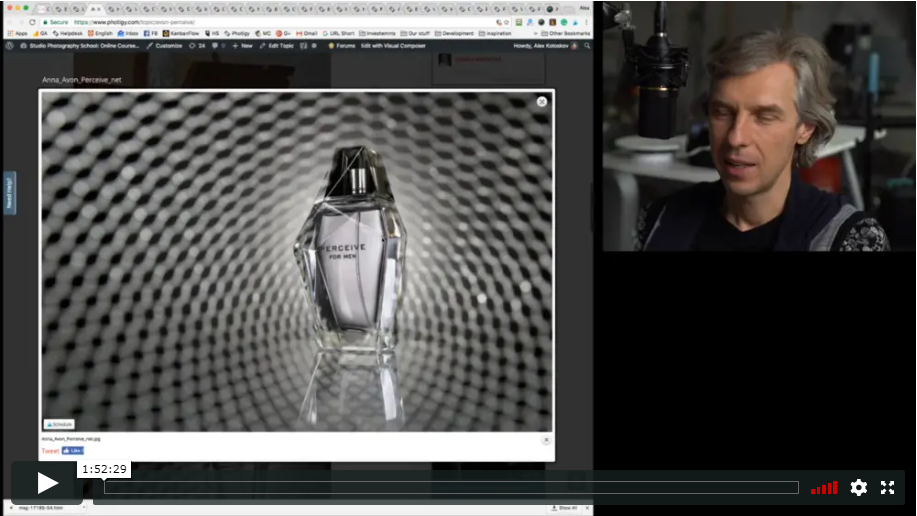Image resolution: width=917 pixels, height=516 pixels.
Task: Click the Schedule button on the image
Action: point(58,424)
